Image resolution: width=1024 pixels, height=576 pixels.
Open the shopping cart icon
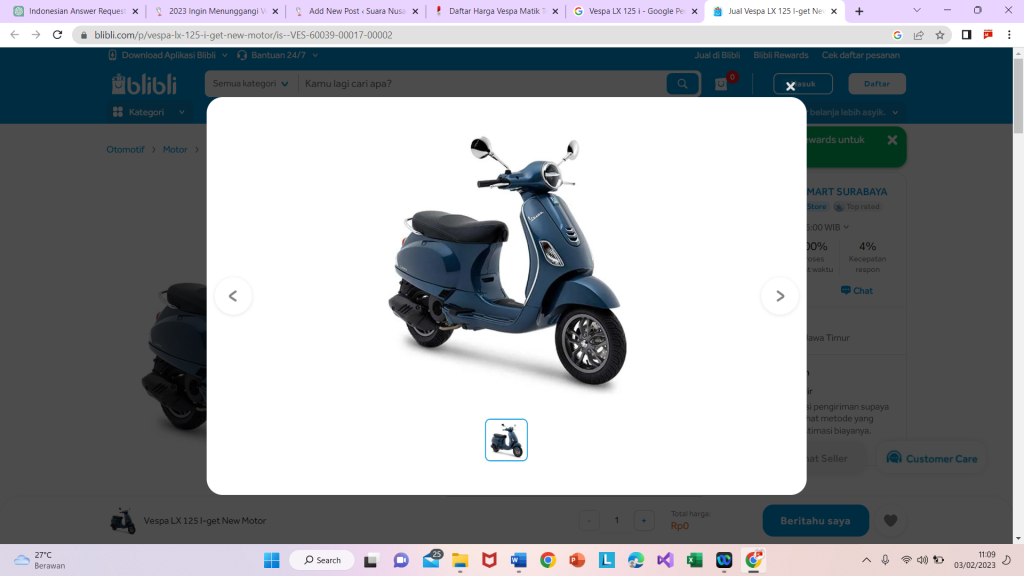pyautogui.click(x=722, y=84)
